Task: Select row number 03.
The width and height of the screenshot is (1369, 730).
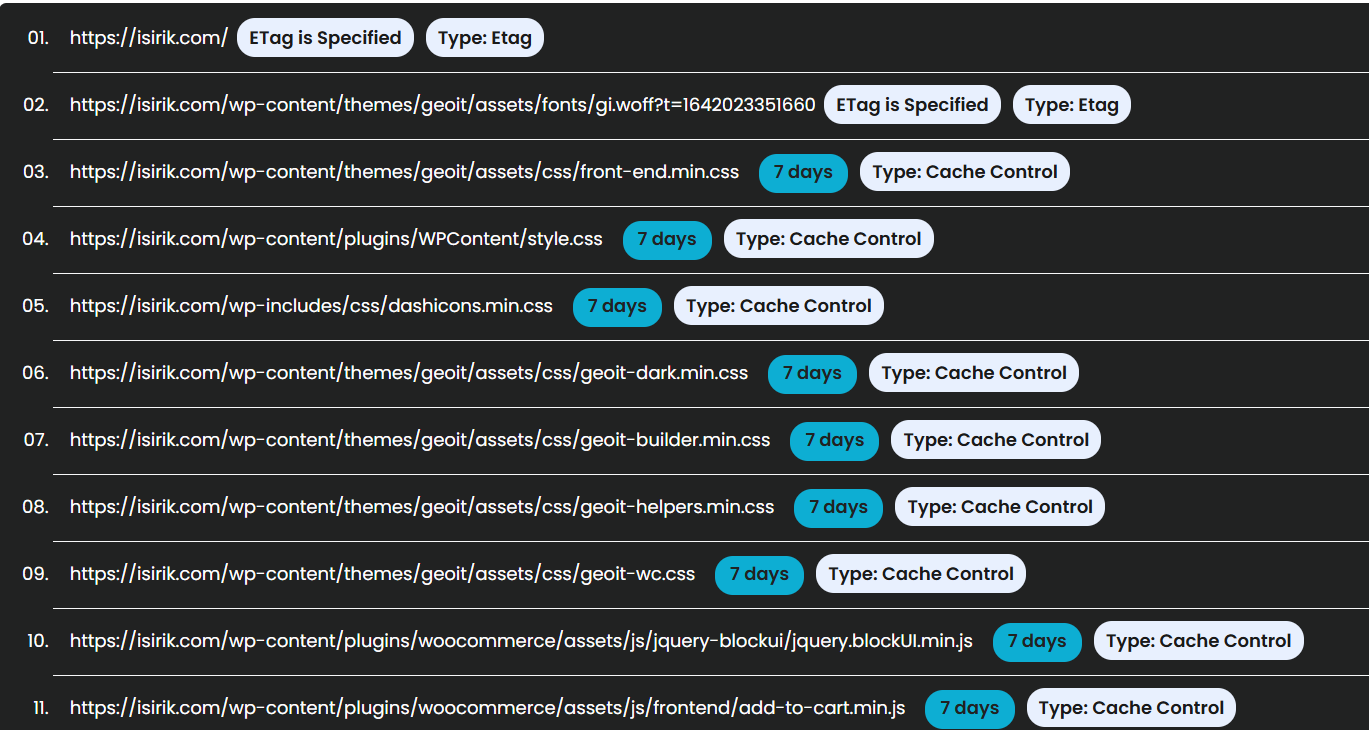Action: coord(36,172)
